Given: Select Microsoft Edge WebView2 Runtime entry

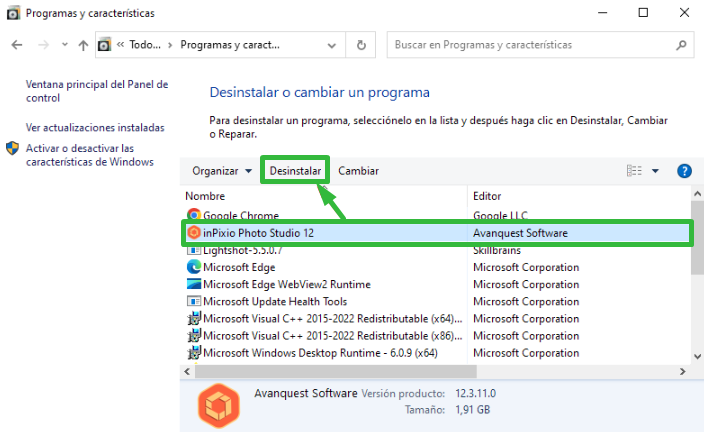Looking at the screenshot, I should click(286, 284).
